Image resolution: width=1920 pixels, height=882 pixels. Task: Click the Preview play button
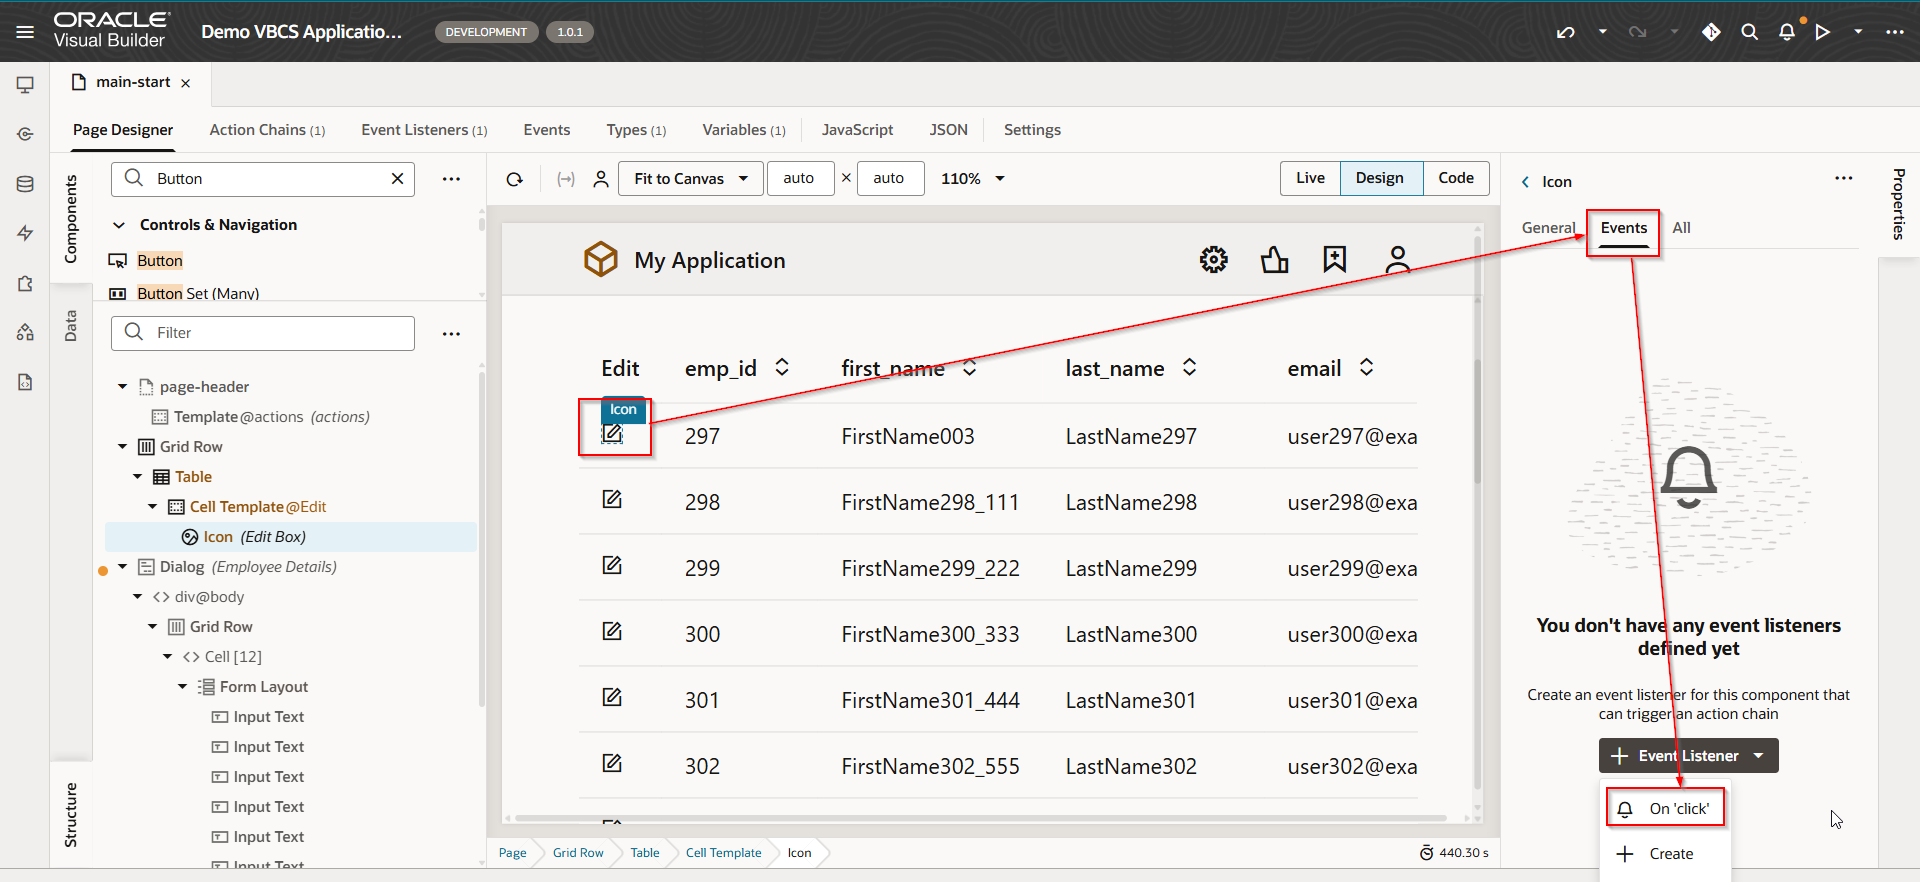(1823, 32)
